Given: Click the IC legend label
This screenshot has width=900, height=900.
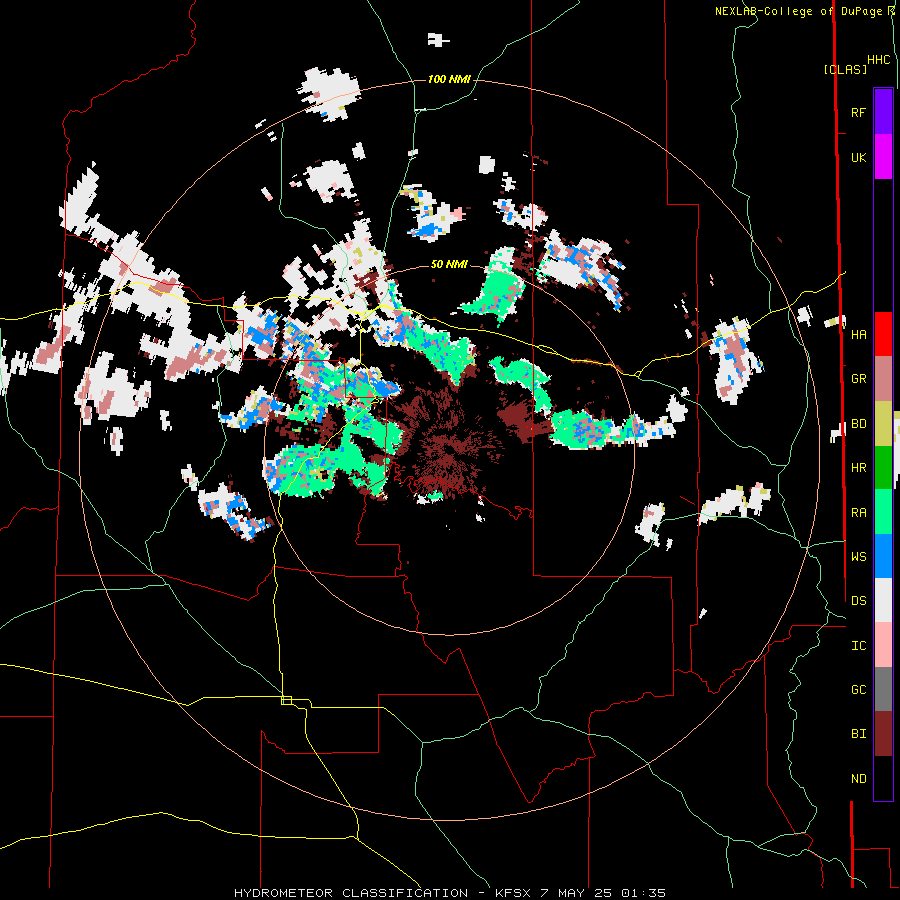Looking at the screenshot, I should pyautogui.click(x=858, y=646).
